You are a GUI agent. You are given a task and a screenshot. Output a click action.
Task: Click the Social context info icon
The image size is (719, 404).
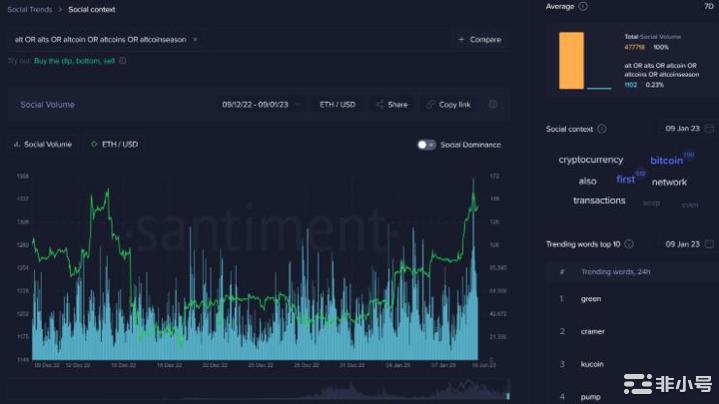(x=602, y=129)
